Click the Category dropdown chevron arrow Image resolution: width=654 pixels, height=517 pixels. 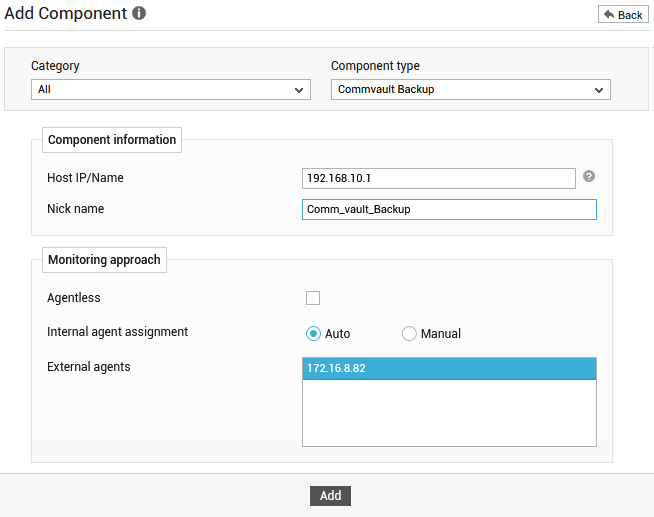(299, 90)
